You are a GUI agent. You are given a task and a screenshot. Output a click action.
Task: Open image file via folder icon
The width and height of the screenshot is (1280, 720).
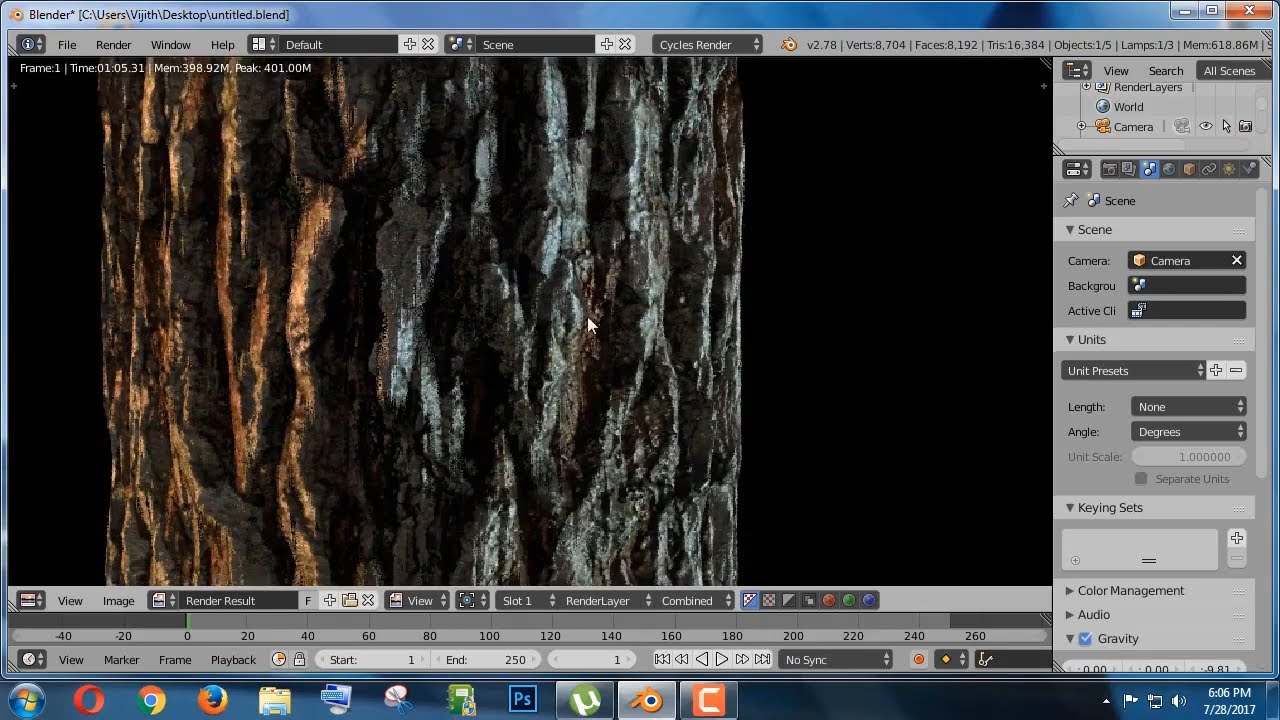click(x=349, y=600)
